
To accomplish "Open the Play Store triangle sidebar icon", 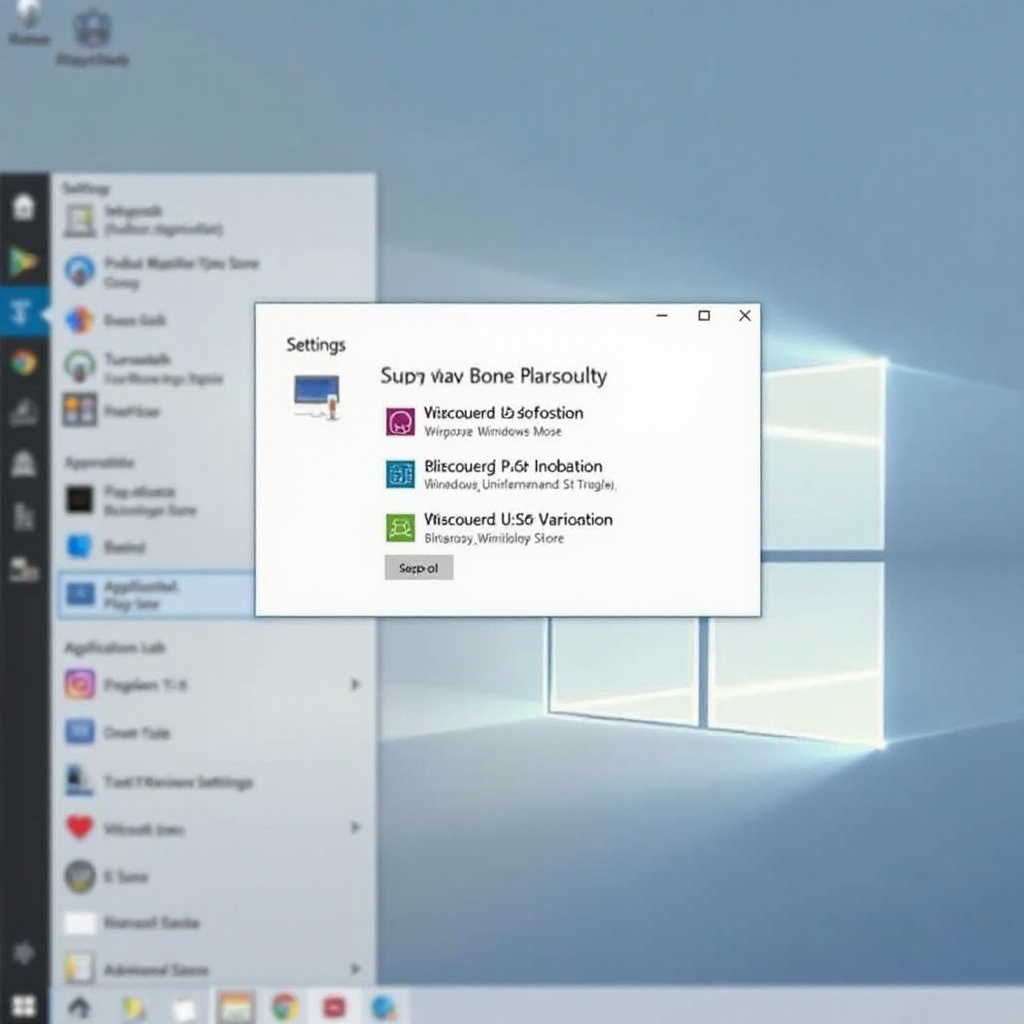I will [23, 262].
